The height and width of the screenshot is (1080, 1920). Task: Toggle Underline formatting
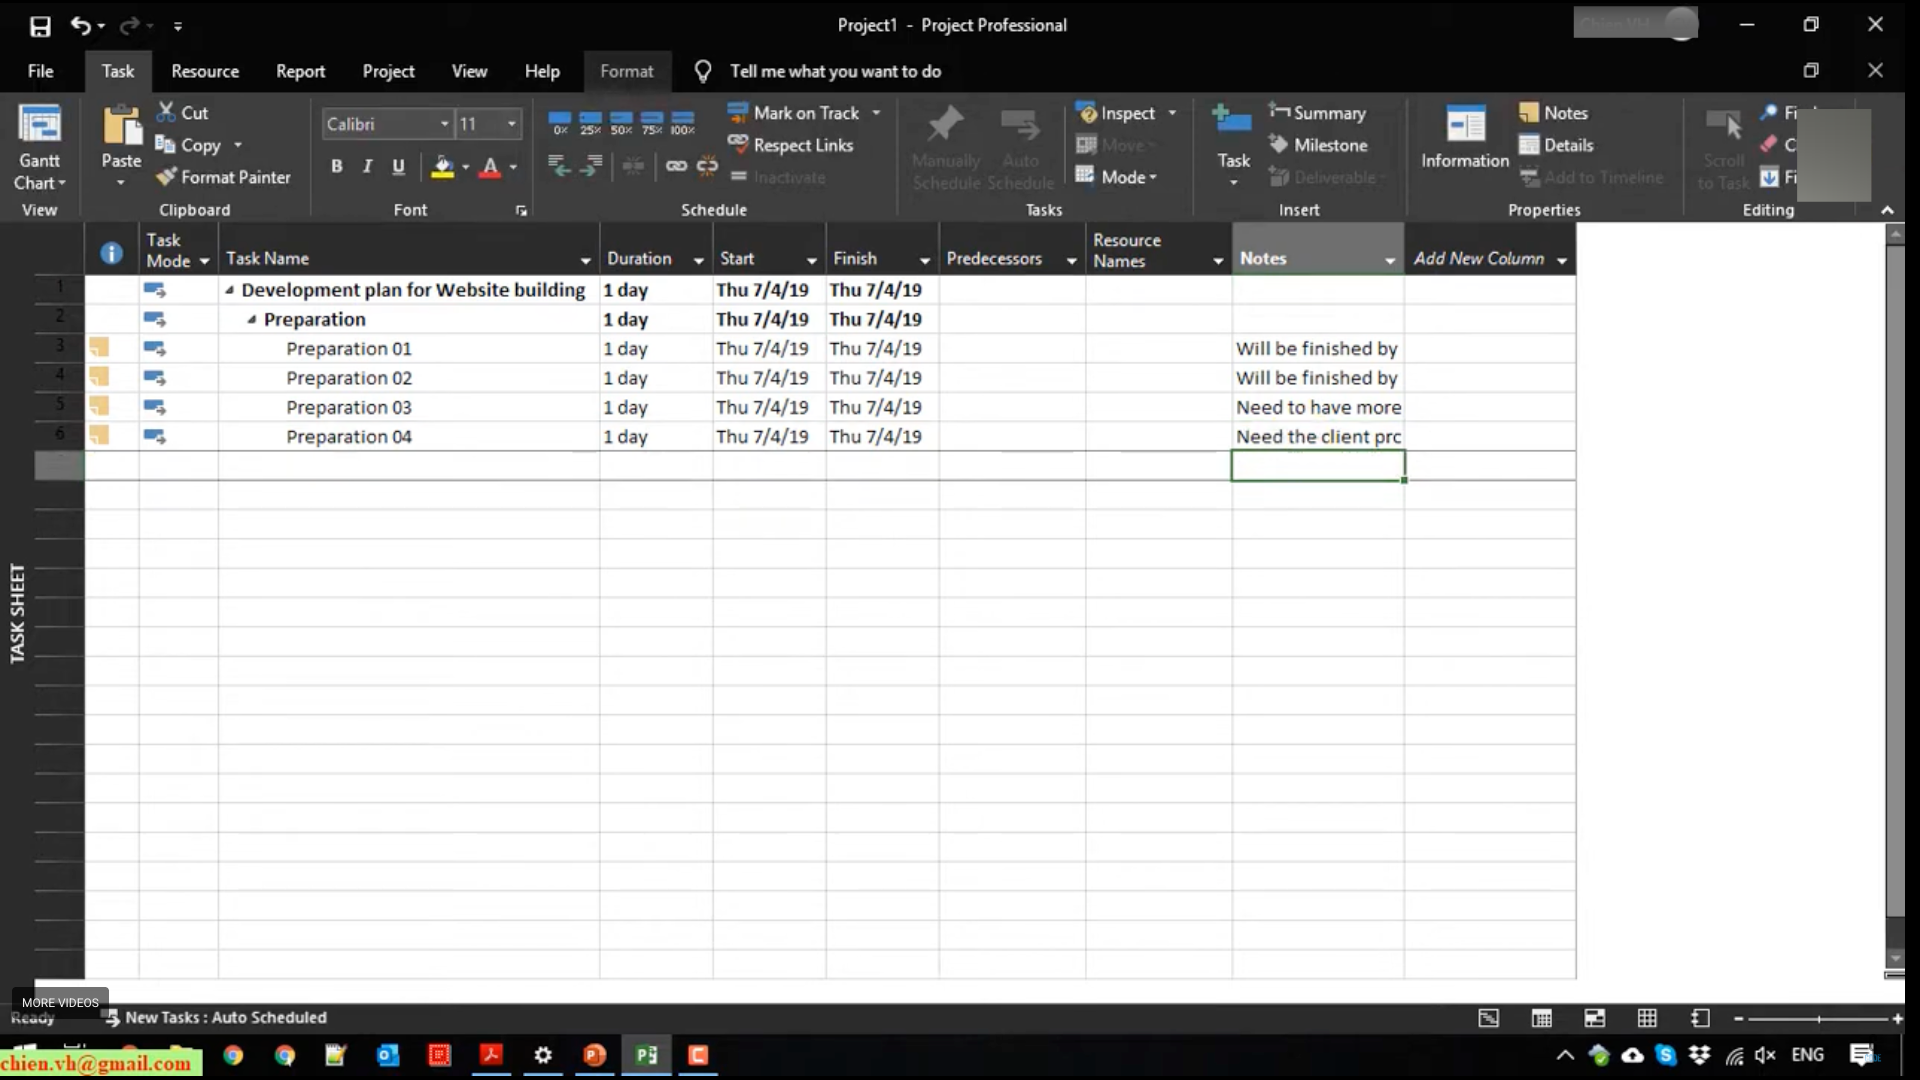pyautogui.click(x=398, y=167)
